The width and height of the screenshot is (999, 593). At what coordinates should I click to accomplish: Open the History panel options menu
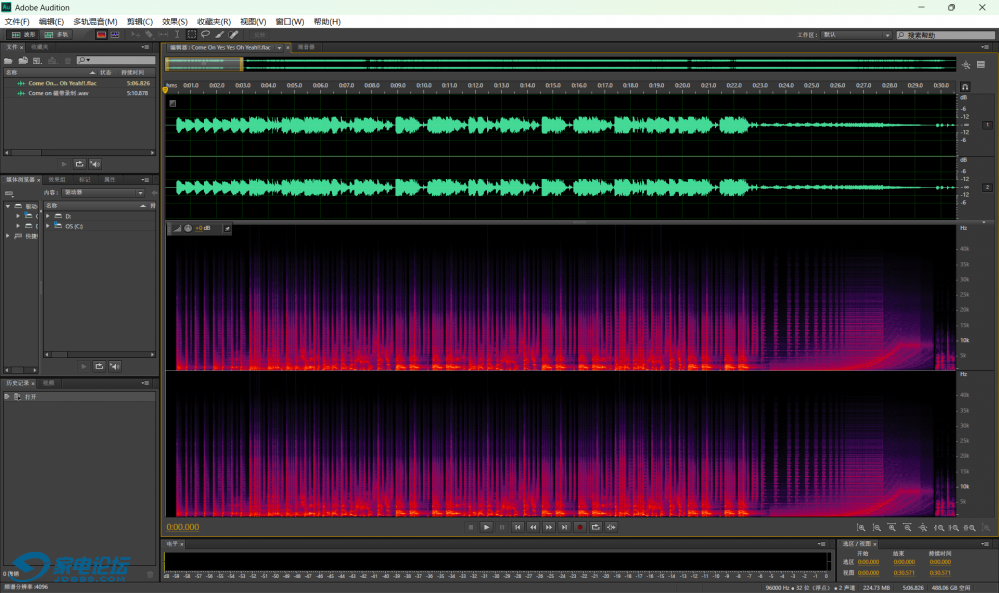tap(145, 383)
